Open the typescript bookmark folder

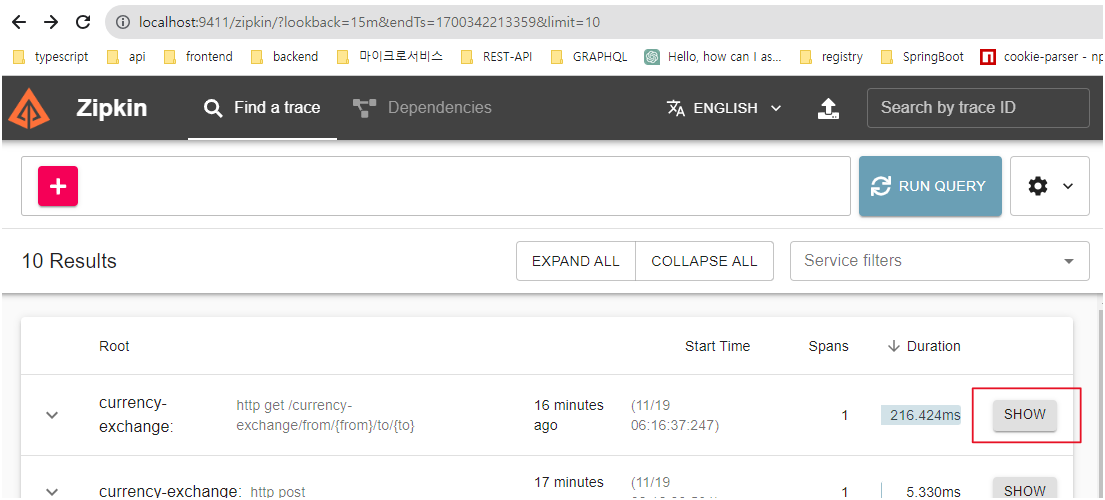pyautogui.click(x=51, y=57)
